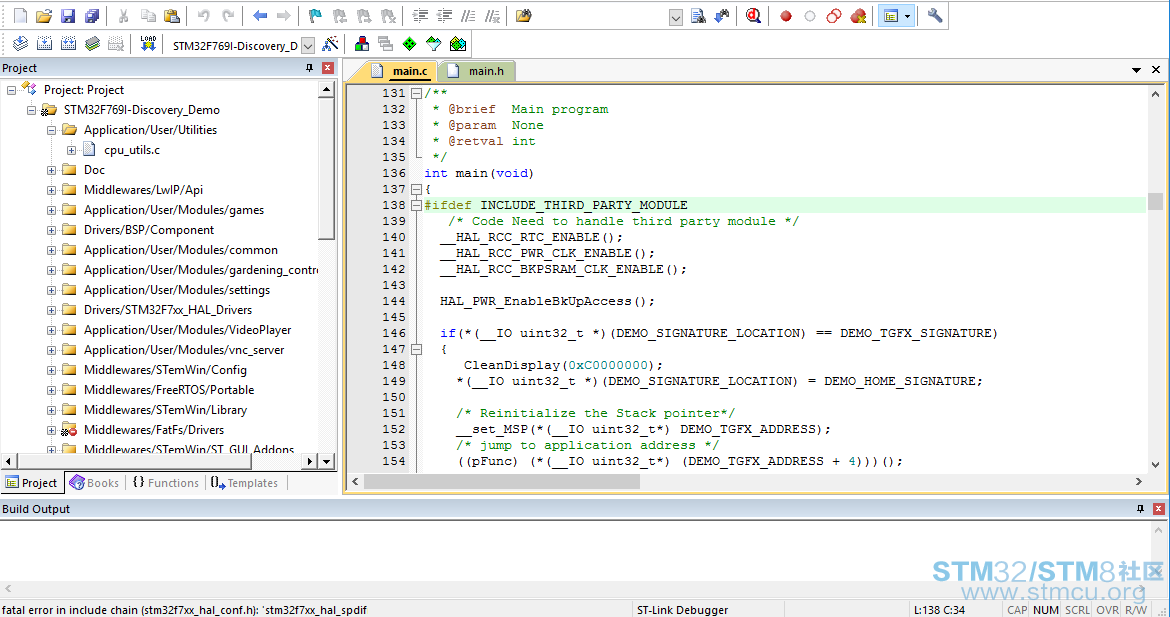This screenshot has width=1170, height=617.
Task: Toggle code fold at line 137
Action: [x=416, y=190]
